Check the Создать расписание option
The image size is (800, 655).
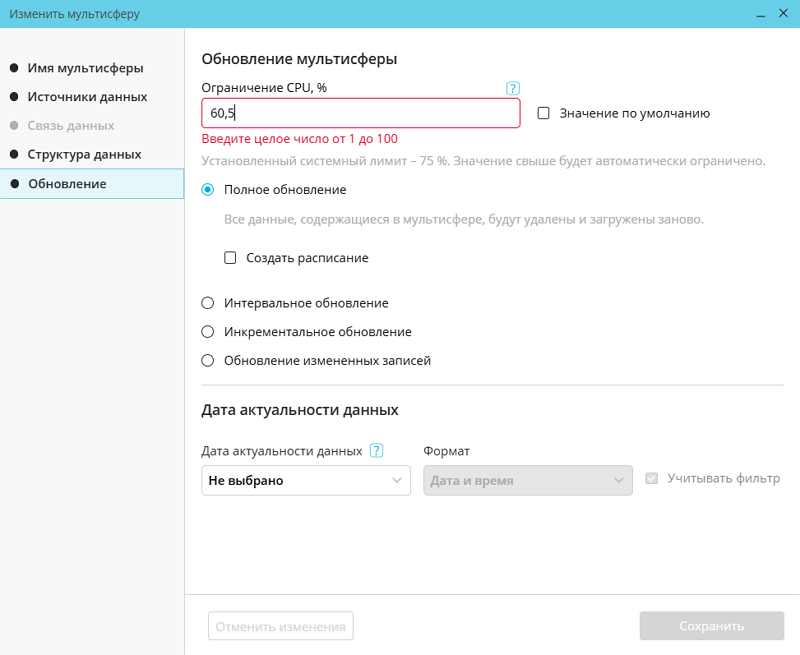coord(231,258)
